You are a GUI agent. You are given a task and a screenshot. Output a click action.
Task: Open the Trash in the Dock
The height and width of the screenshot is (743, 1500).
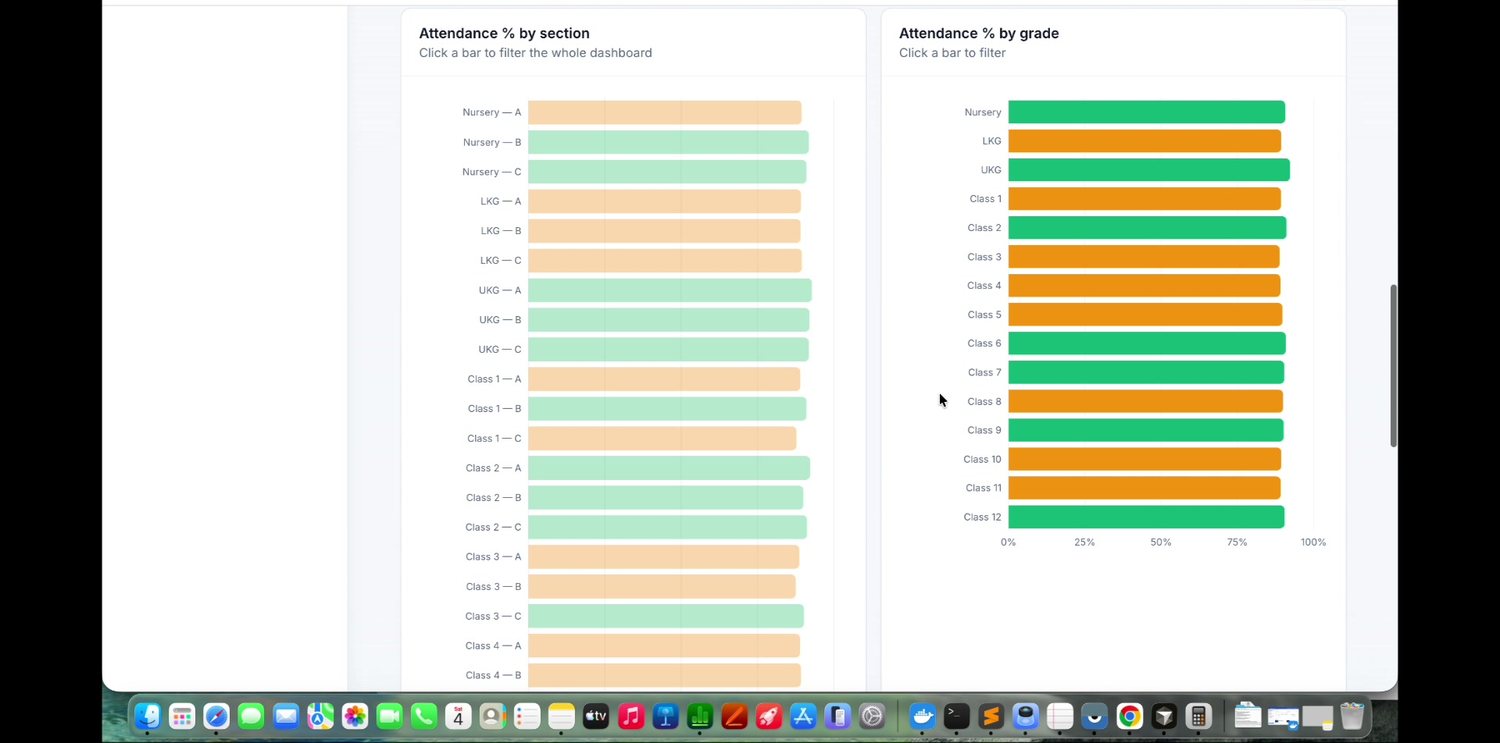pyautogui.click(x=1352, y=716)
